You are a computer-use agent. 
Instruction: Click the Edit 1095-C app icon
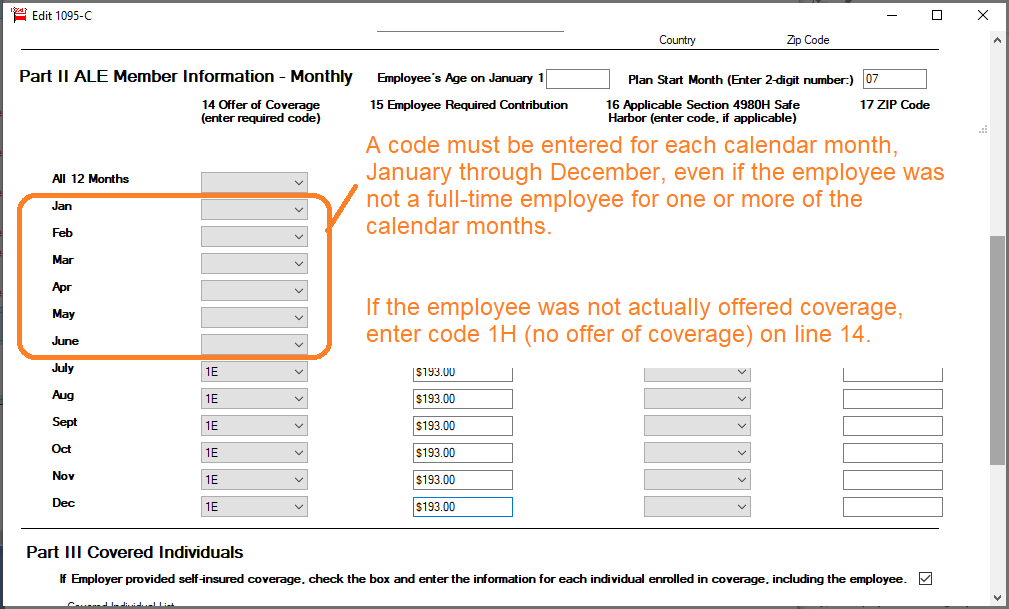tap(17, 15)
